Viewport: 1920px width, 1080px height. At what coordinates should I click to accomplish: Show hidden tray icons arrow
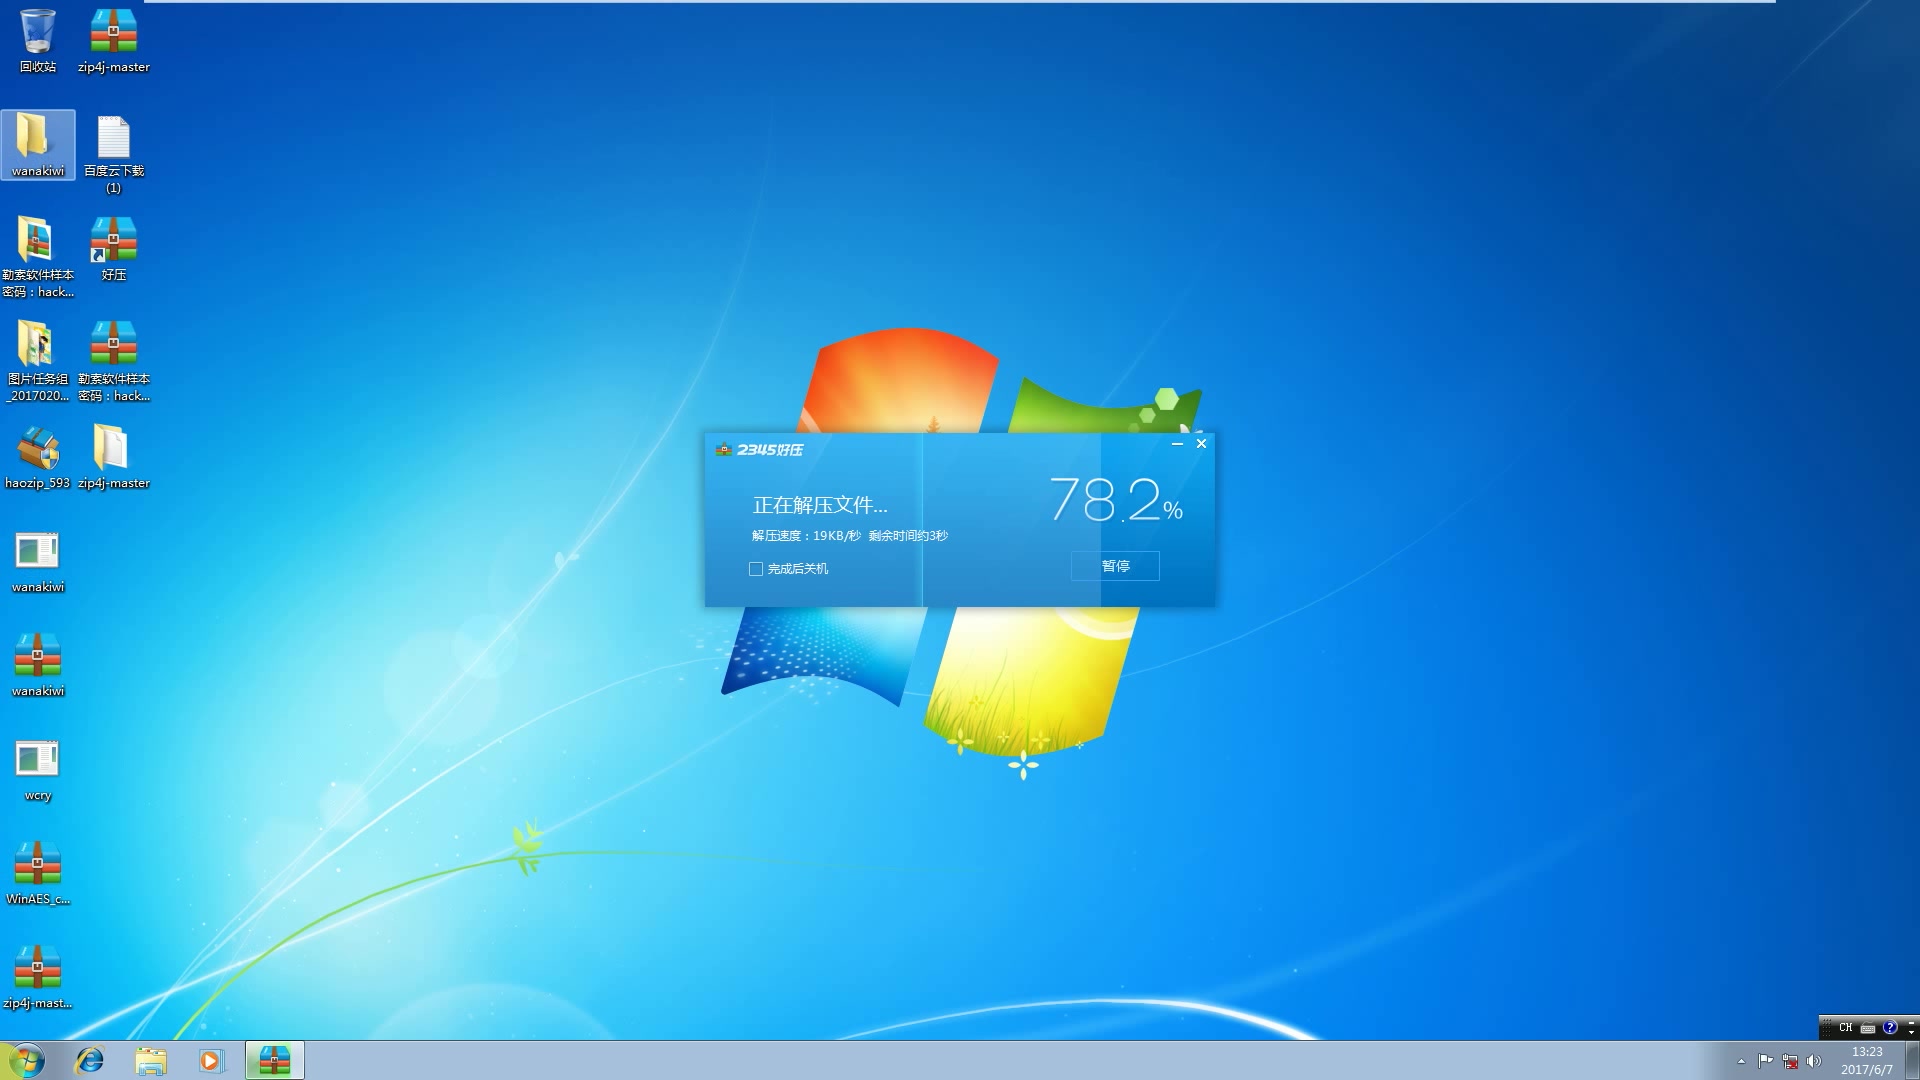pos(1741,1061)
